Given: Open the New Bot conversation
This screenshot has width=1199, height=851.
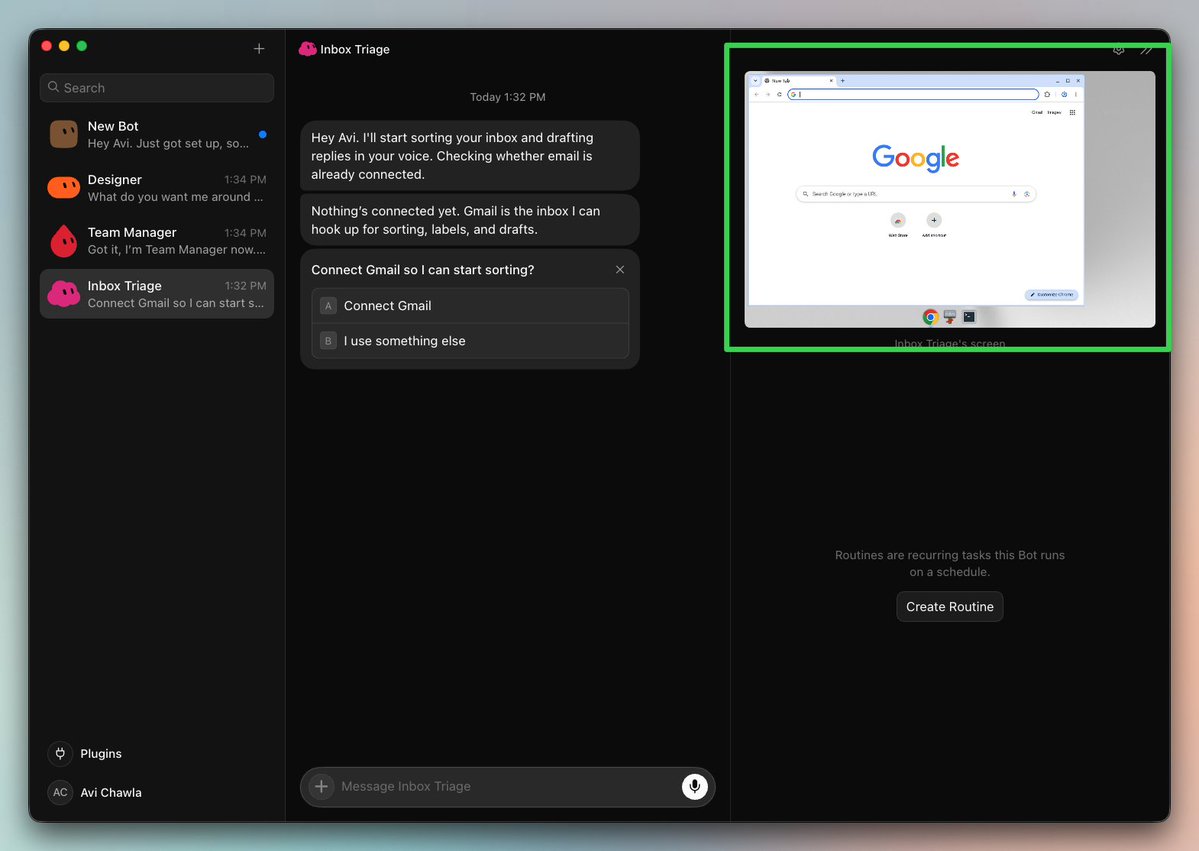Looking at the screenshot, I should point(157,135).
